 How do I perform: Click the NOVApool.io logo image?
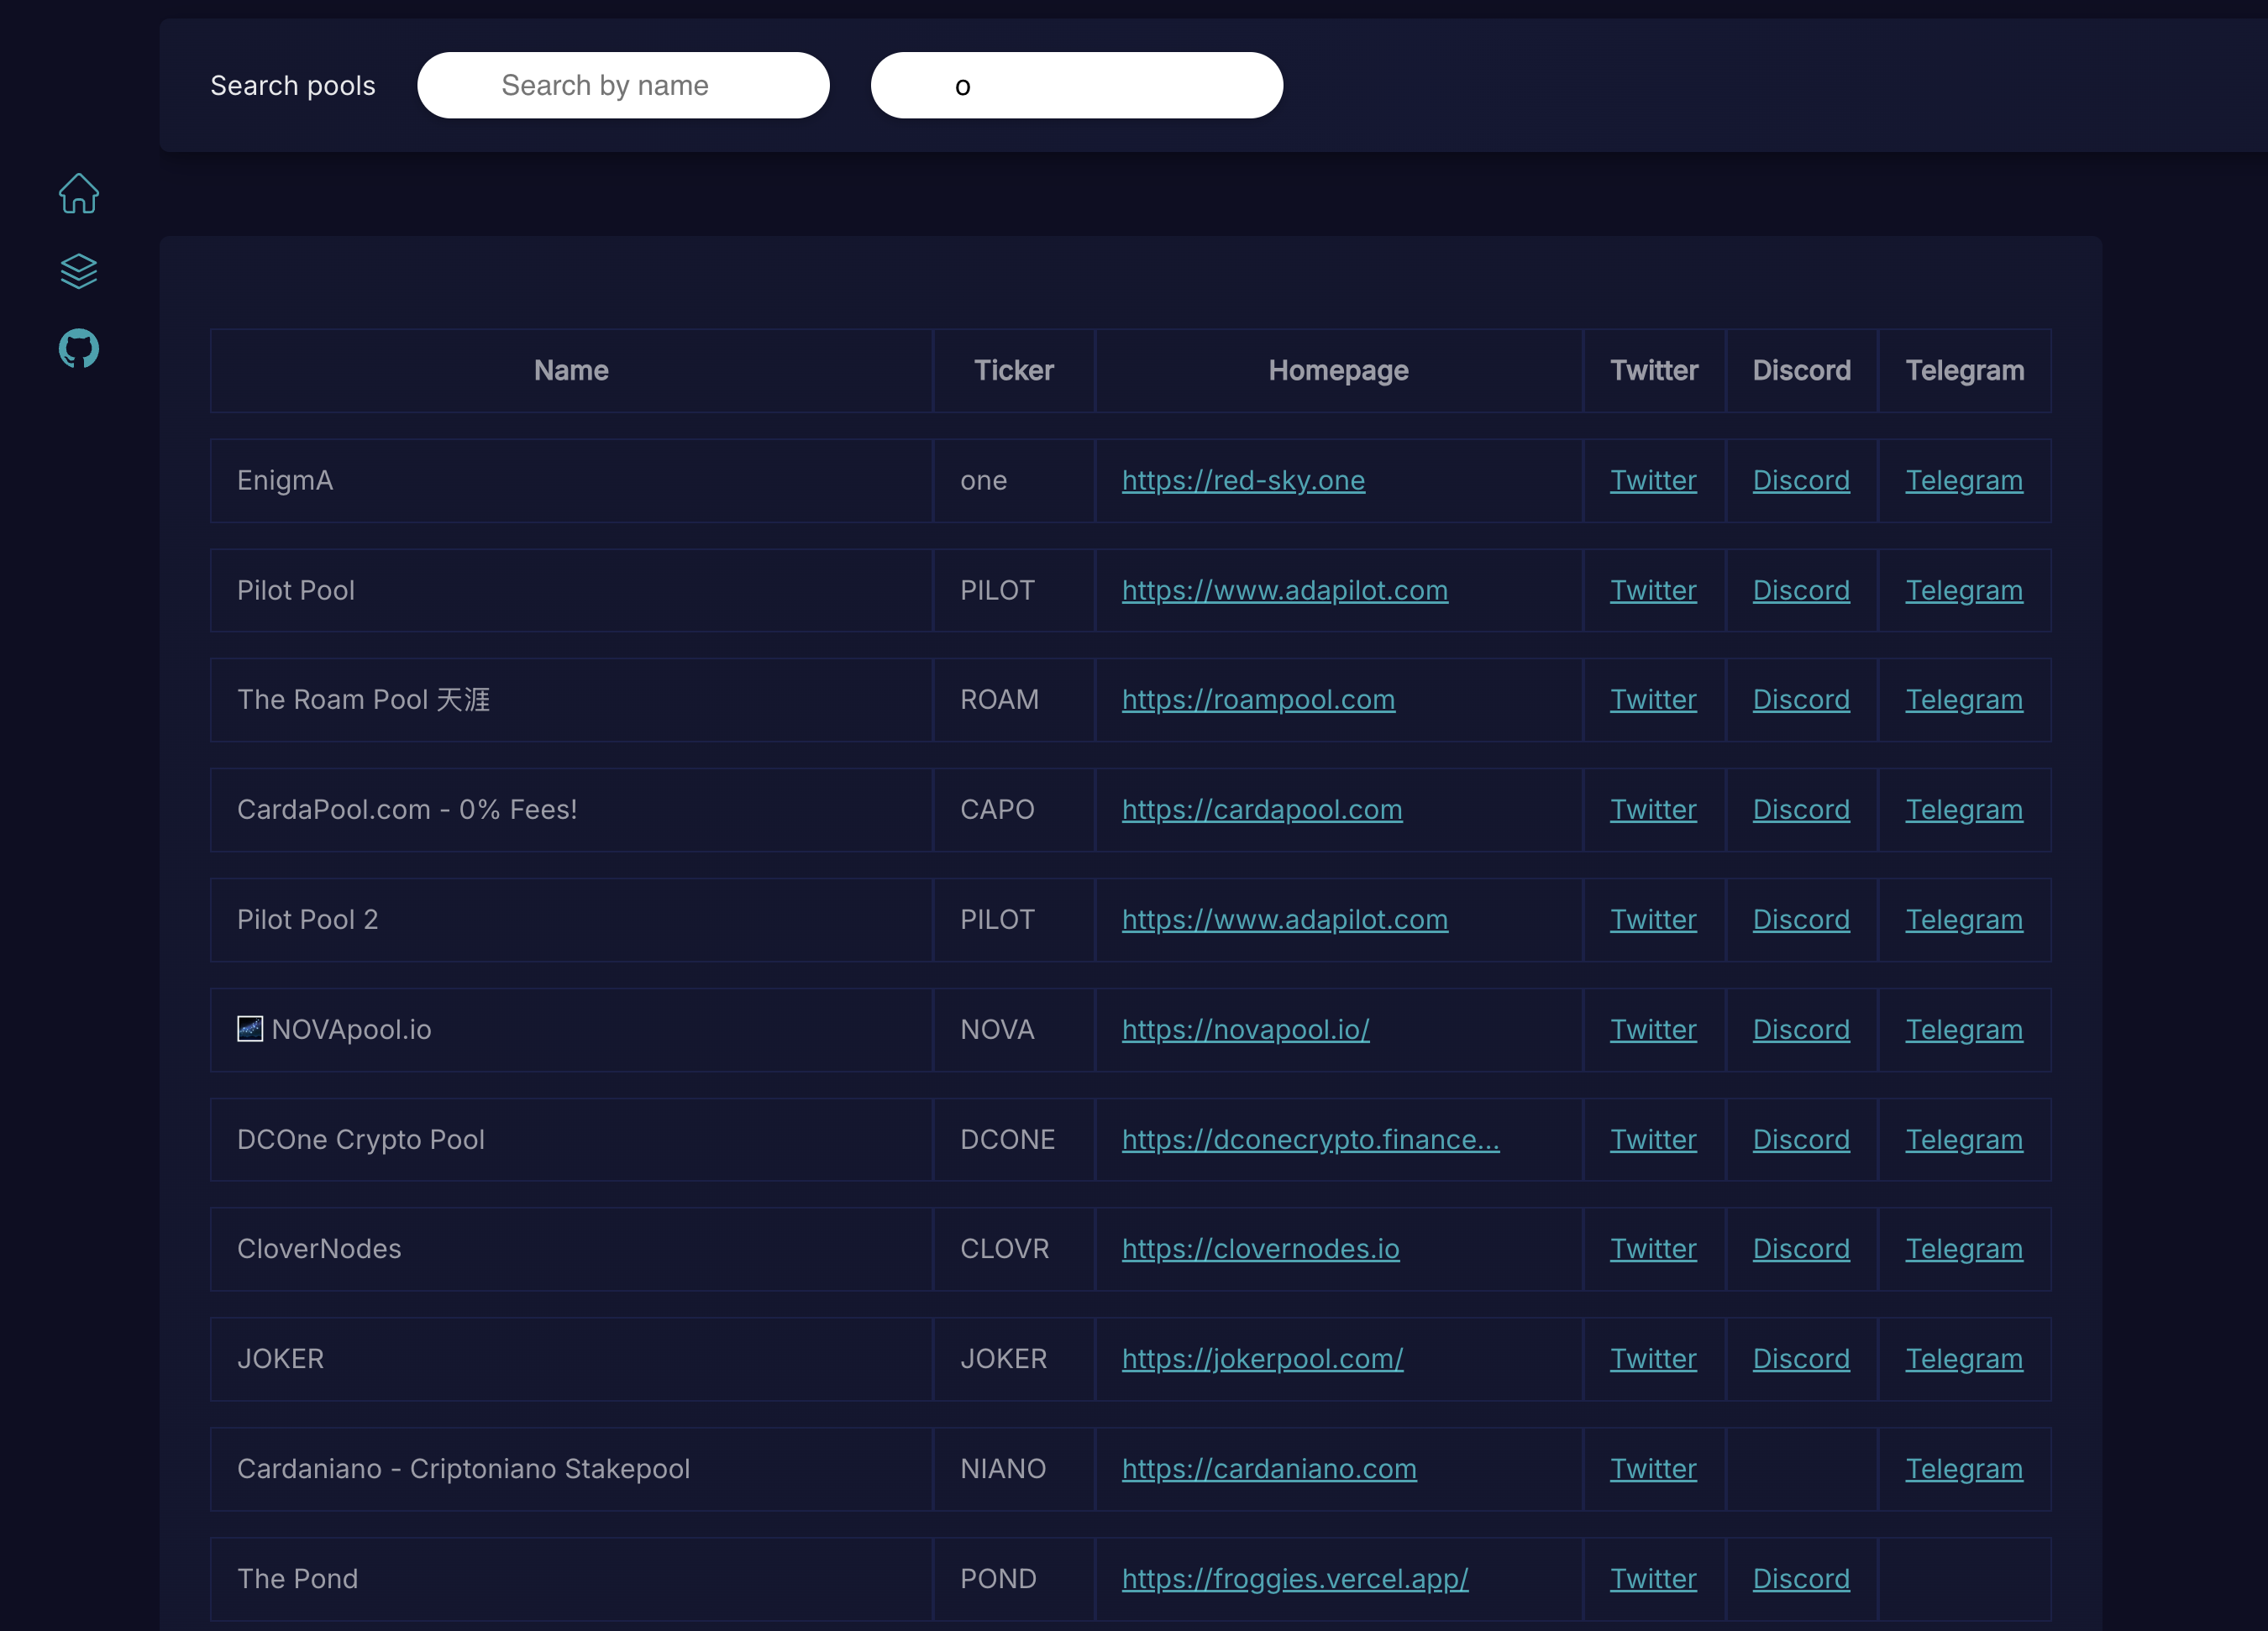click(x=250, y=1029)
